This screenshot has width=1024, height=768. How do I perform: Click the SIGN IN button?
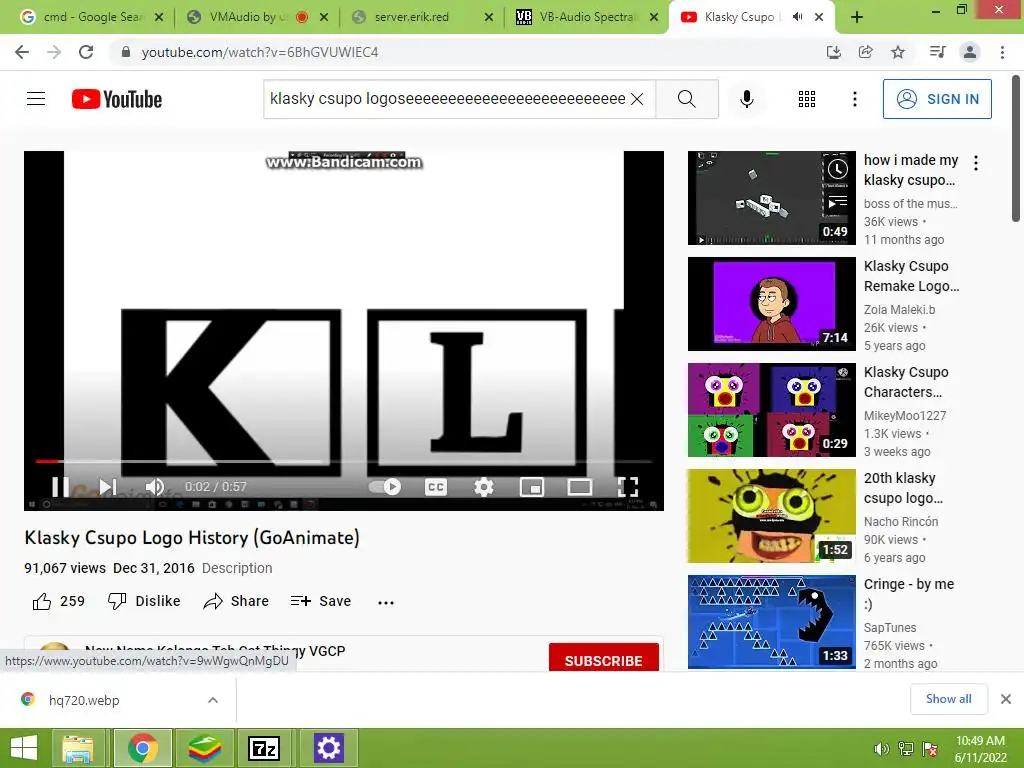coord(937,99)
